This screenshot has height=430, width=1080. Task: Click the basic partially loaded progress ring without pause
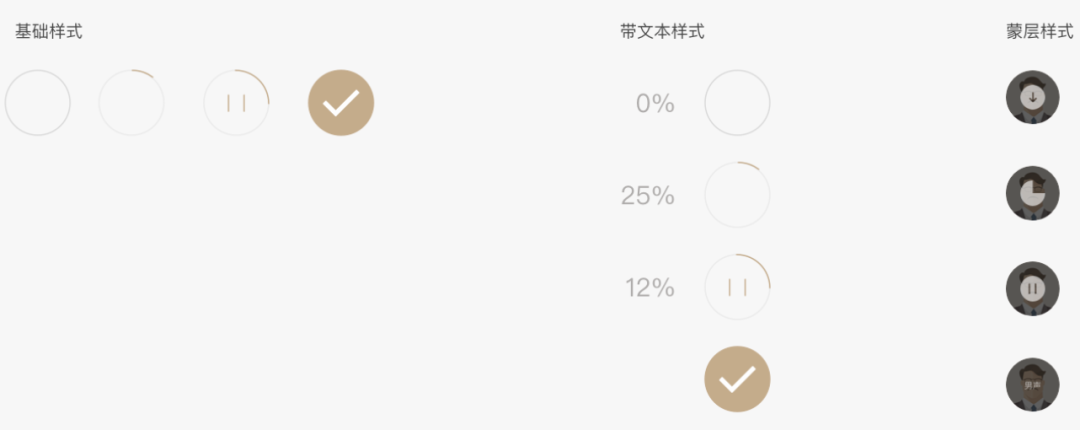[x=131, y=103]
